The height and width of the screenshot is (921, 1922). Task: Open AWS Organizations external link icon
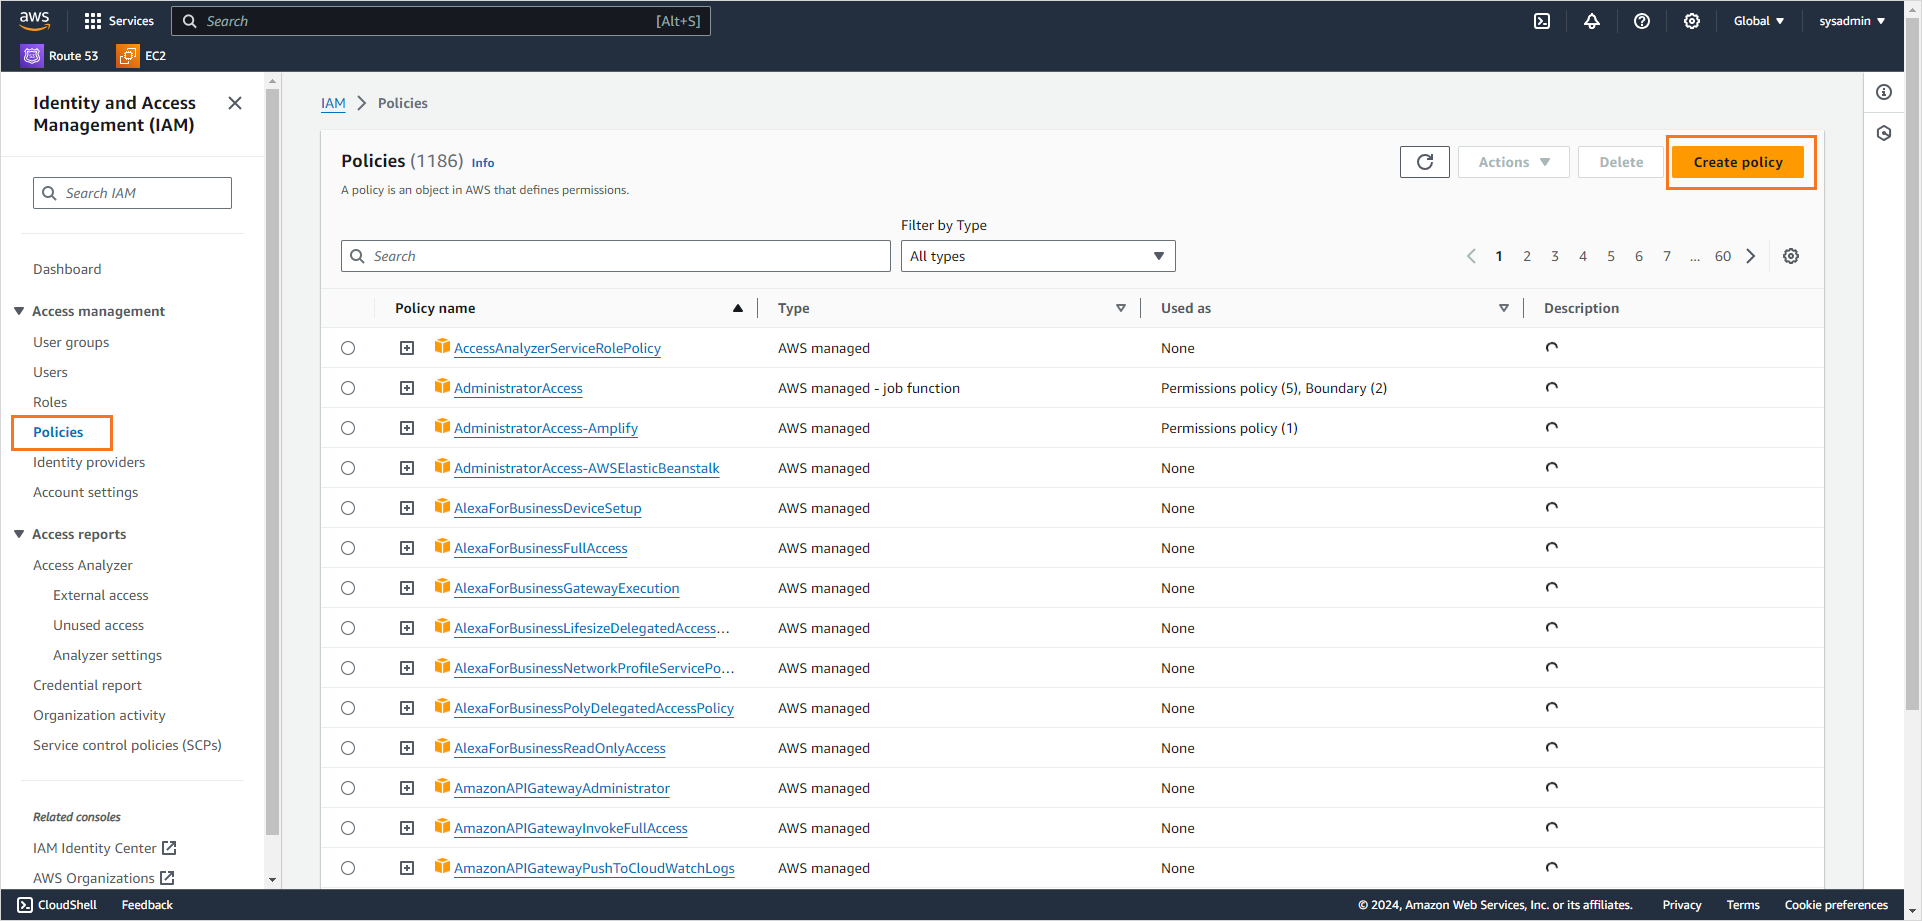pos(167,878)
